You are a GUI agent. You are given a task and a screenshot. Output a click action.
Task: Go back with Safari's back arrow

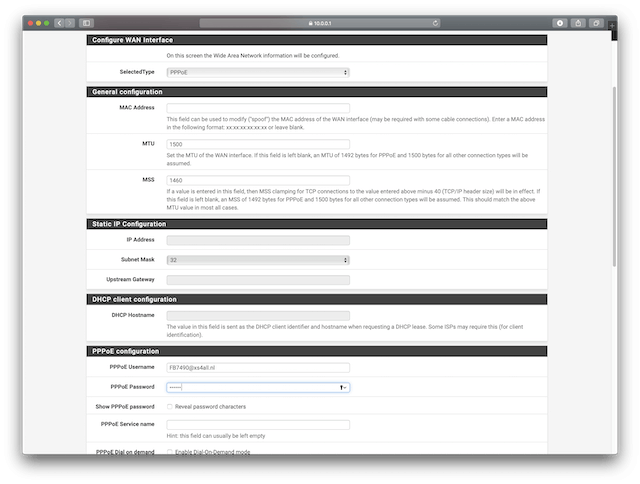[60, 23]
